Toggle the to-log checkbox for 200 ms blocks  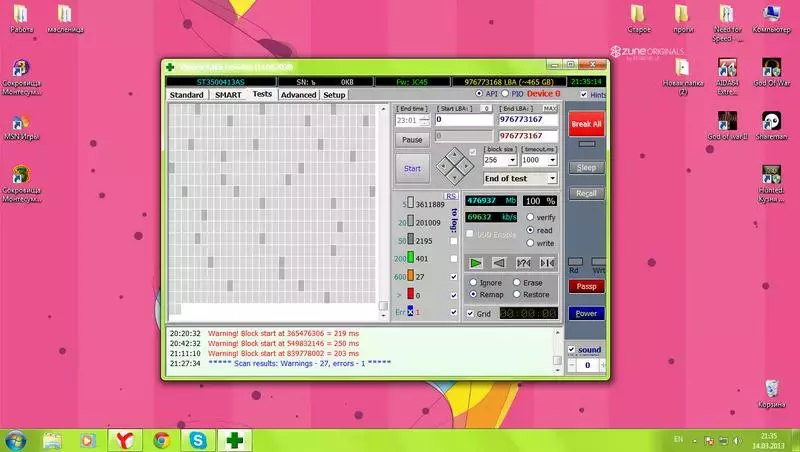click(x=454, y=259)
